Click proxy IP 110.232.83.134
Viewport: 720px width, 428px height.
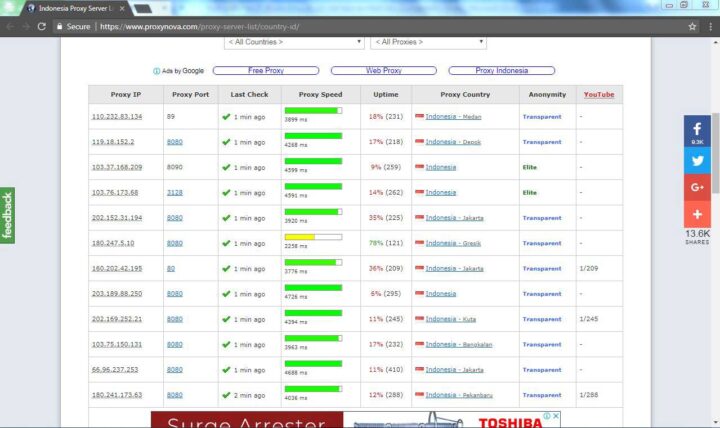pos(117,117)
